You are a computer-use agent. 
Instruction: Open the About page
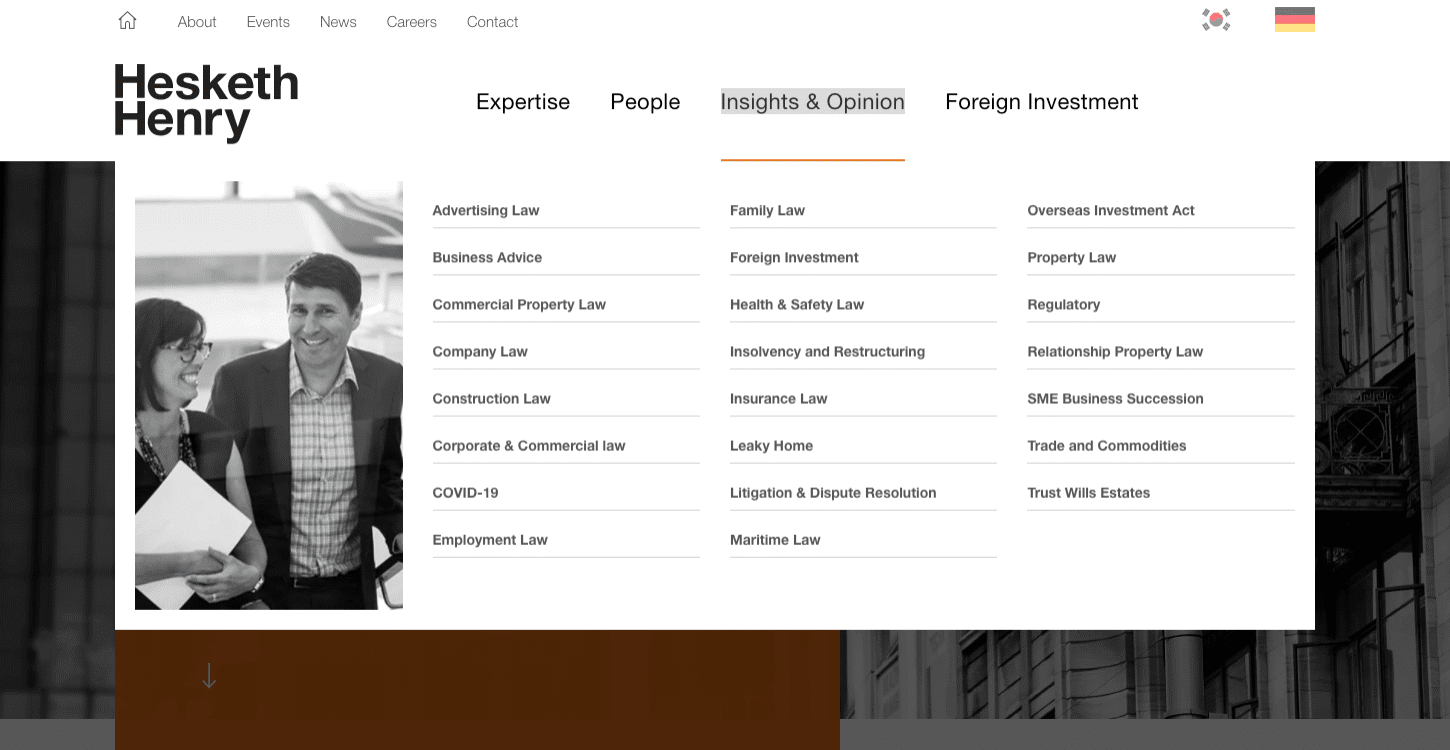click(197, 22)
